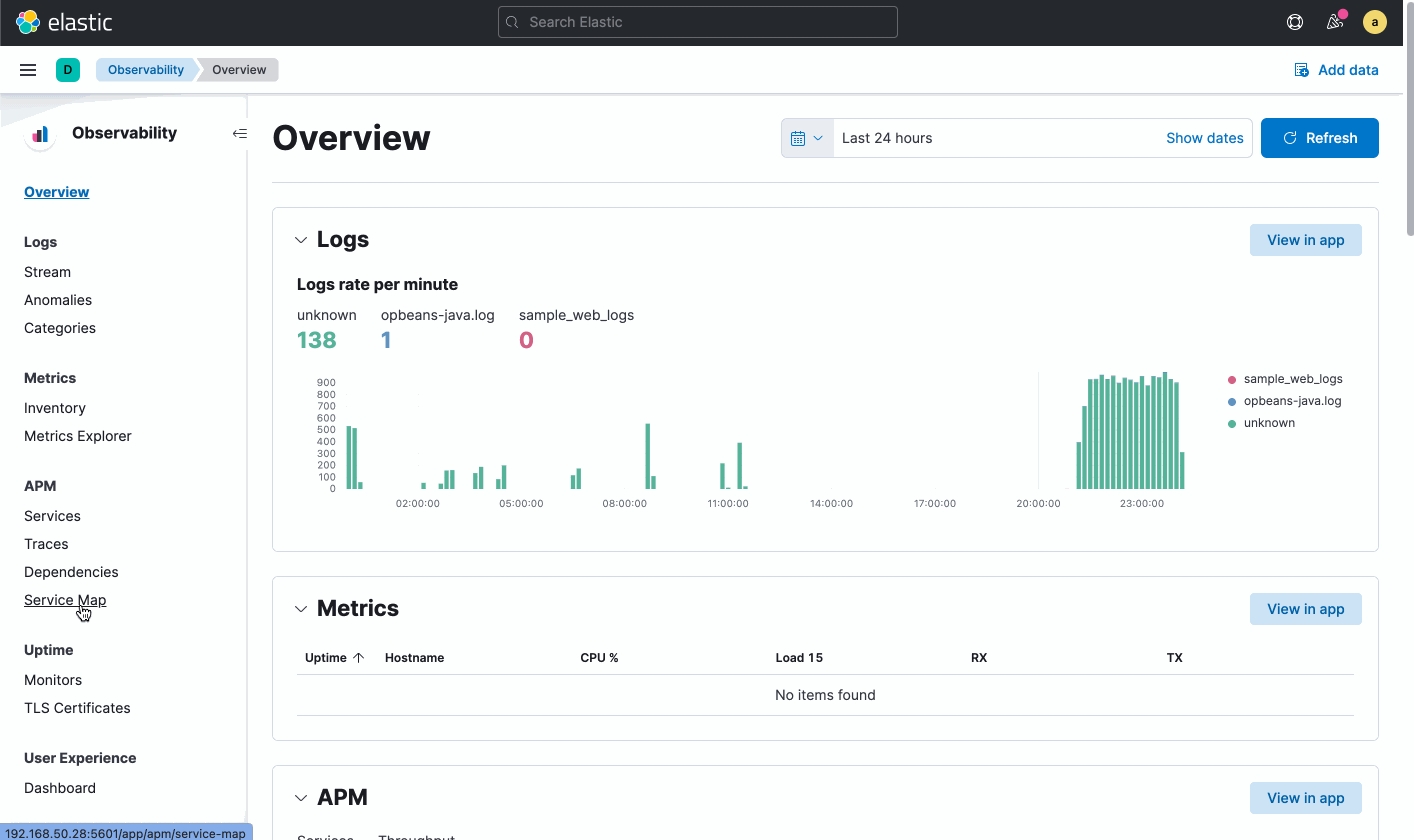The image size is (1414, 840).
Task: Collapse the Observability side navigation
Action: click(x=240, y=133)
